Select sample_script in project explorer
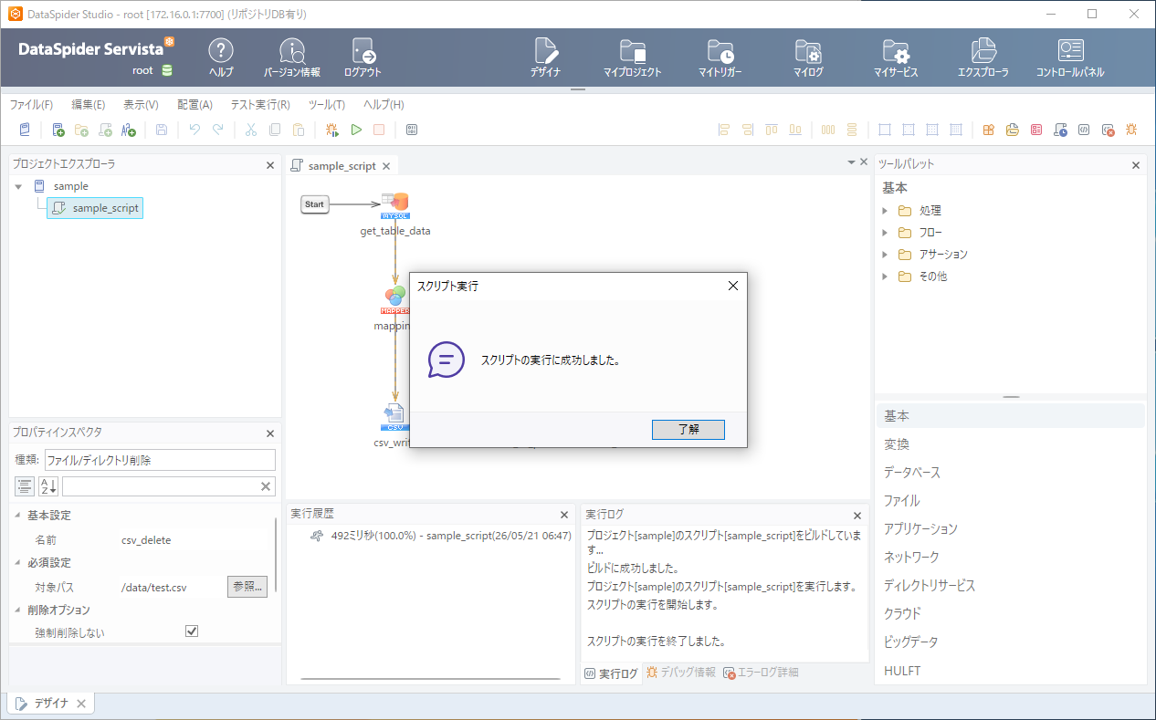Viewport: 1156px width, 720px height. pyautogui.click(x=95, y=209)
